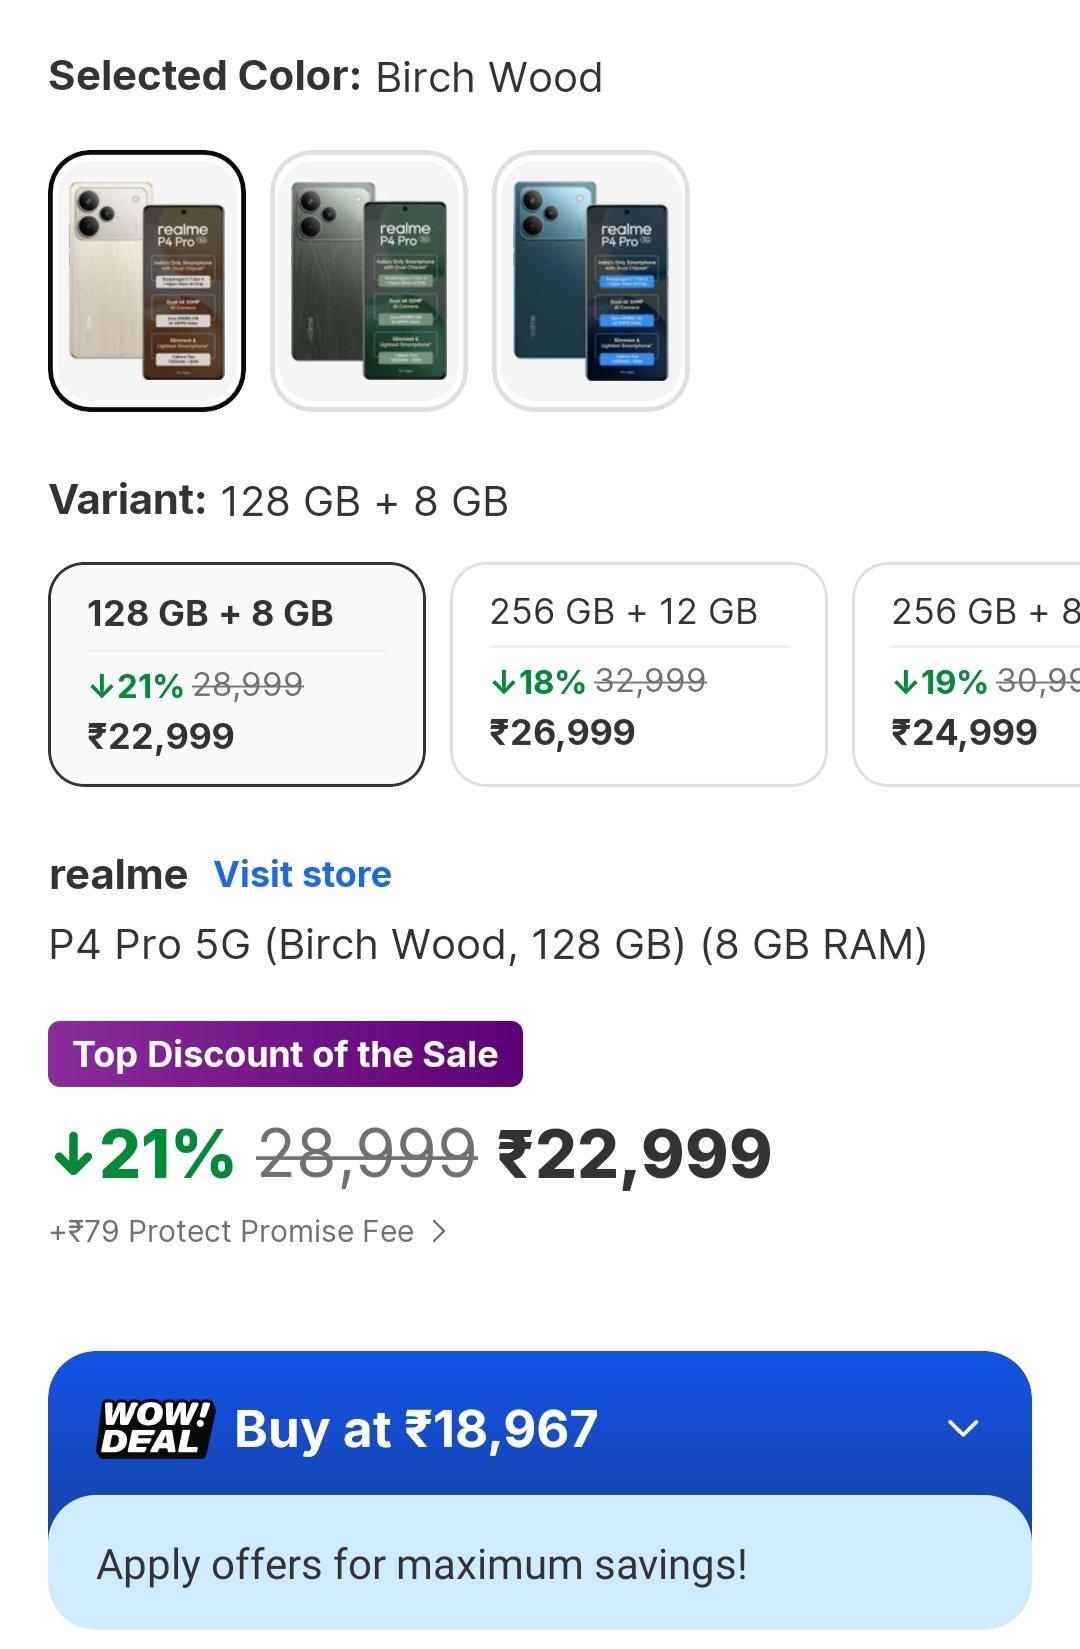Image resolution: width=1080 pixels, height=1649 pixels.
Task: Open Protect Promise Fee details chevron
Action: coord(439,1231)
